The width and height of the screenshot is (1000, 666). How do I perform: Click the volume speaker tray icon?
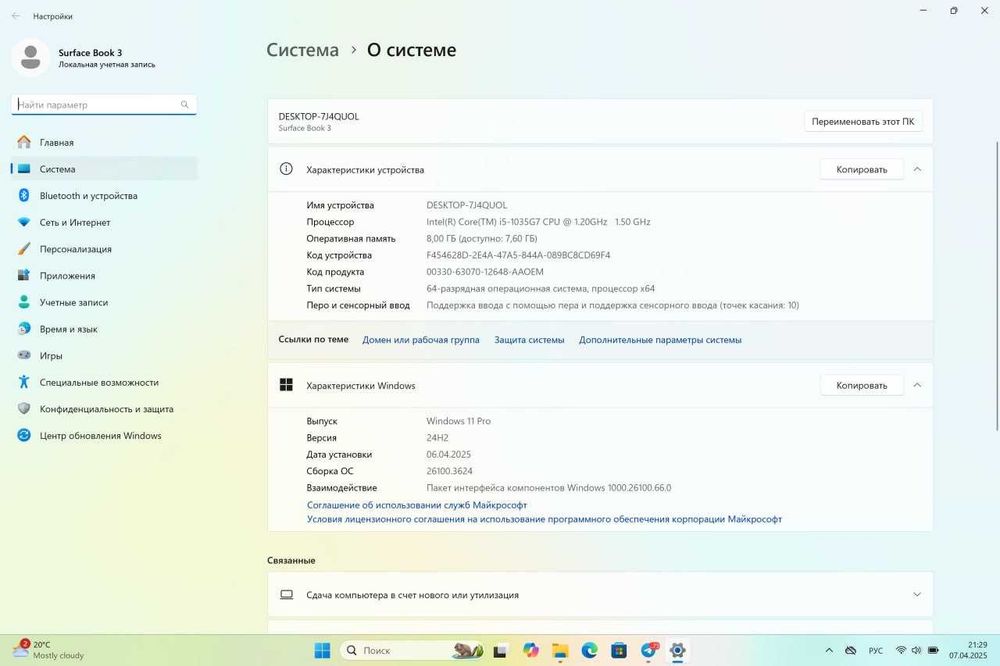(916, 650)
